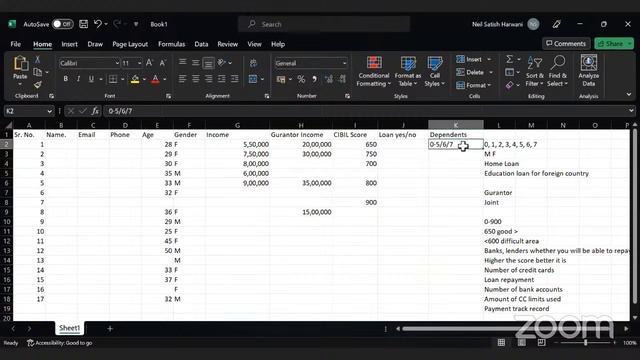The height and width of the screenshot is (360, 640).
Task: Increase font size with larger A icon
Action: pos(149,63)
